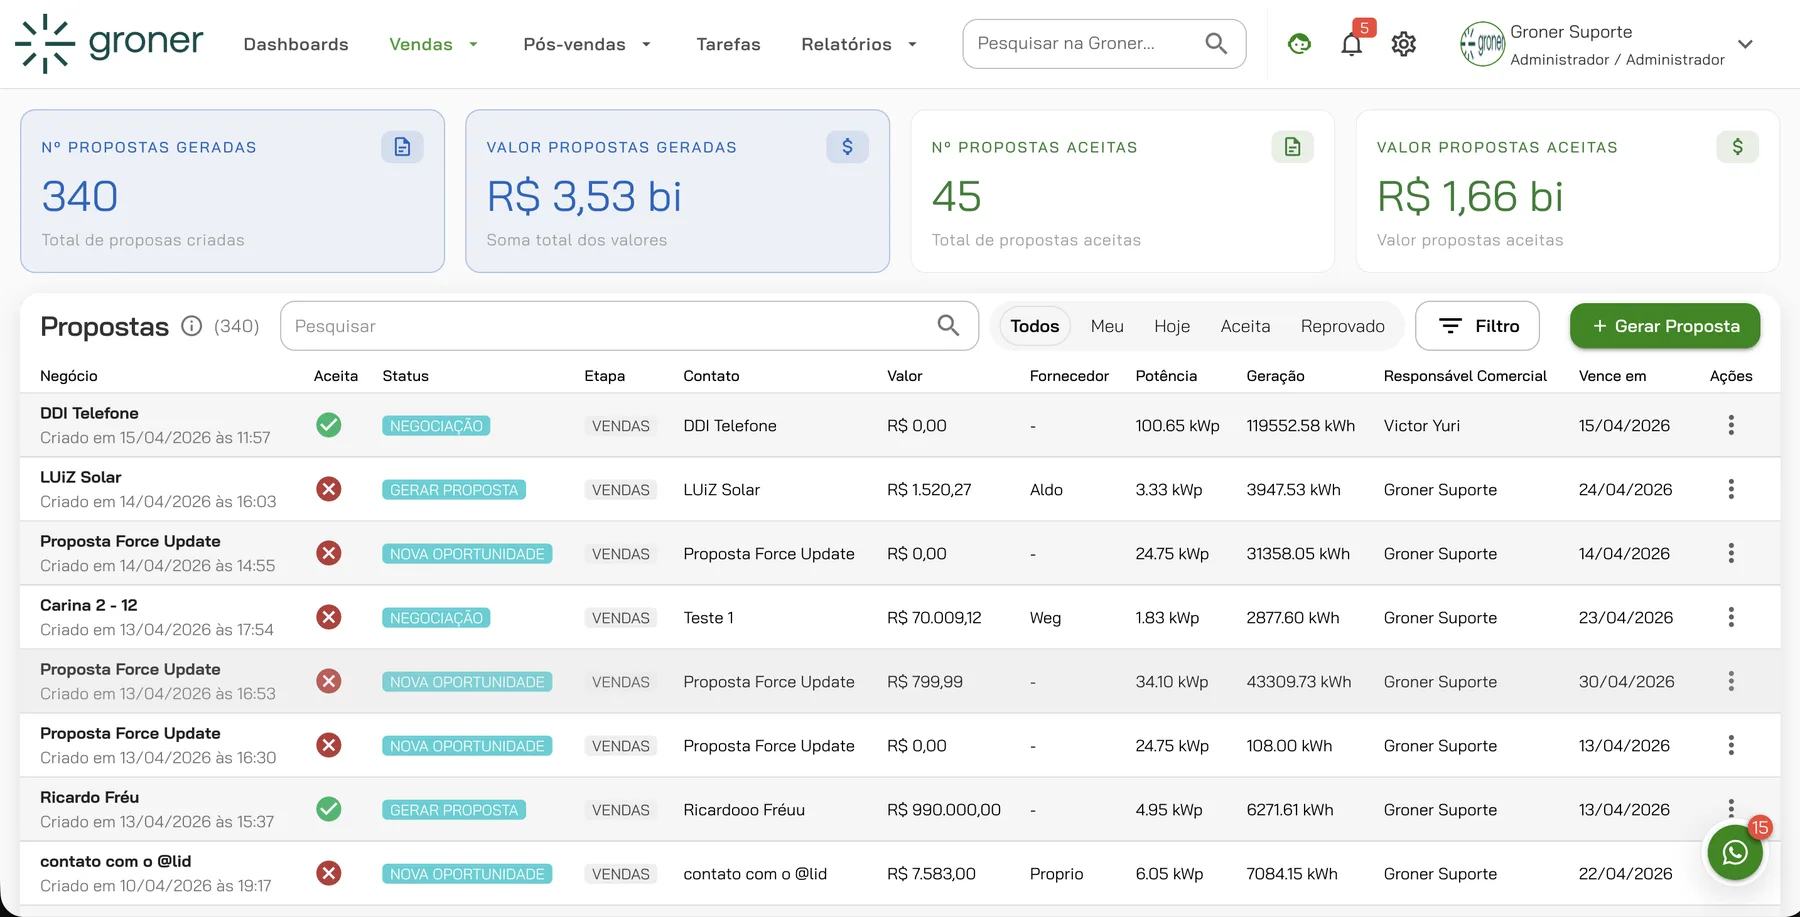Open the settings gear icon

point(1404,44)
